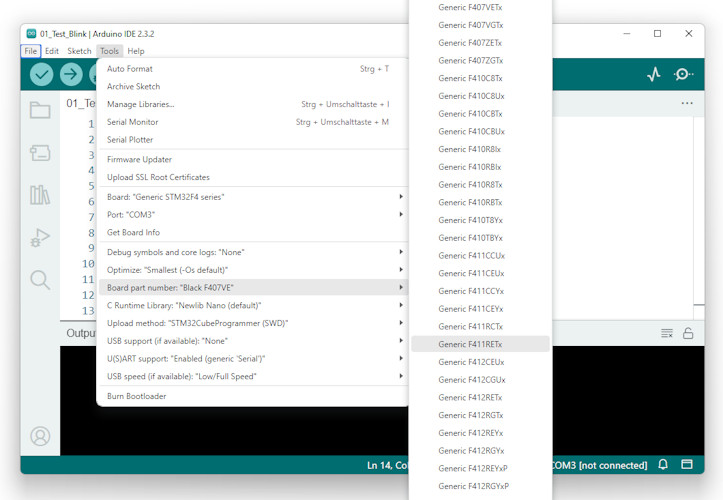
Task: Click Get Board Info
Action: pos(252,232)
